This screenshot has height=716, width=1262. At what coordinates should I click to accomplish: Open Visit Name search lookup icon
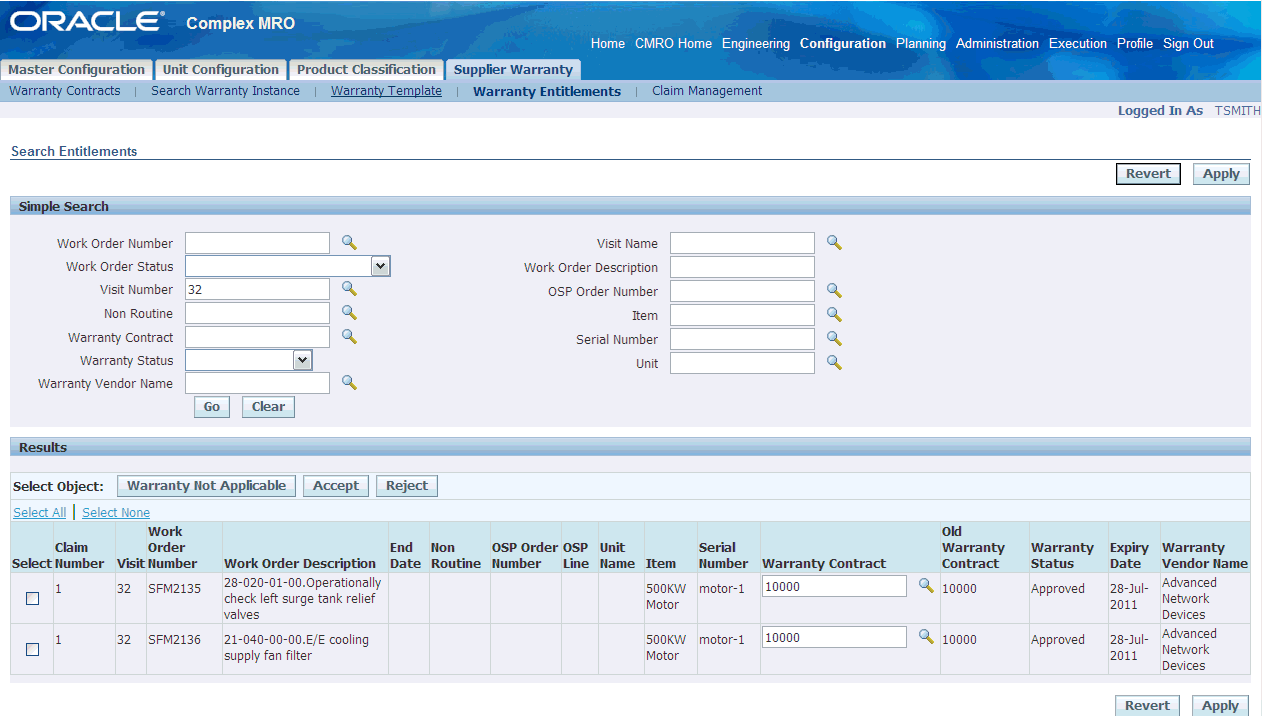(834, 242)
